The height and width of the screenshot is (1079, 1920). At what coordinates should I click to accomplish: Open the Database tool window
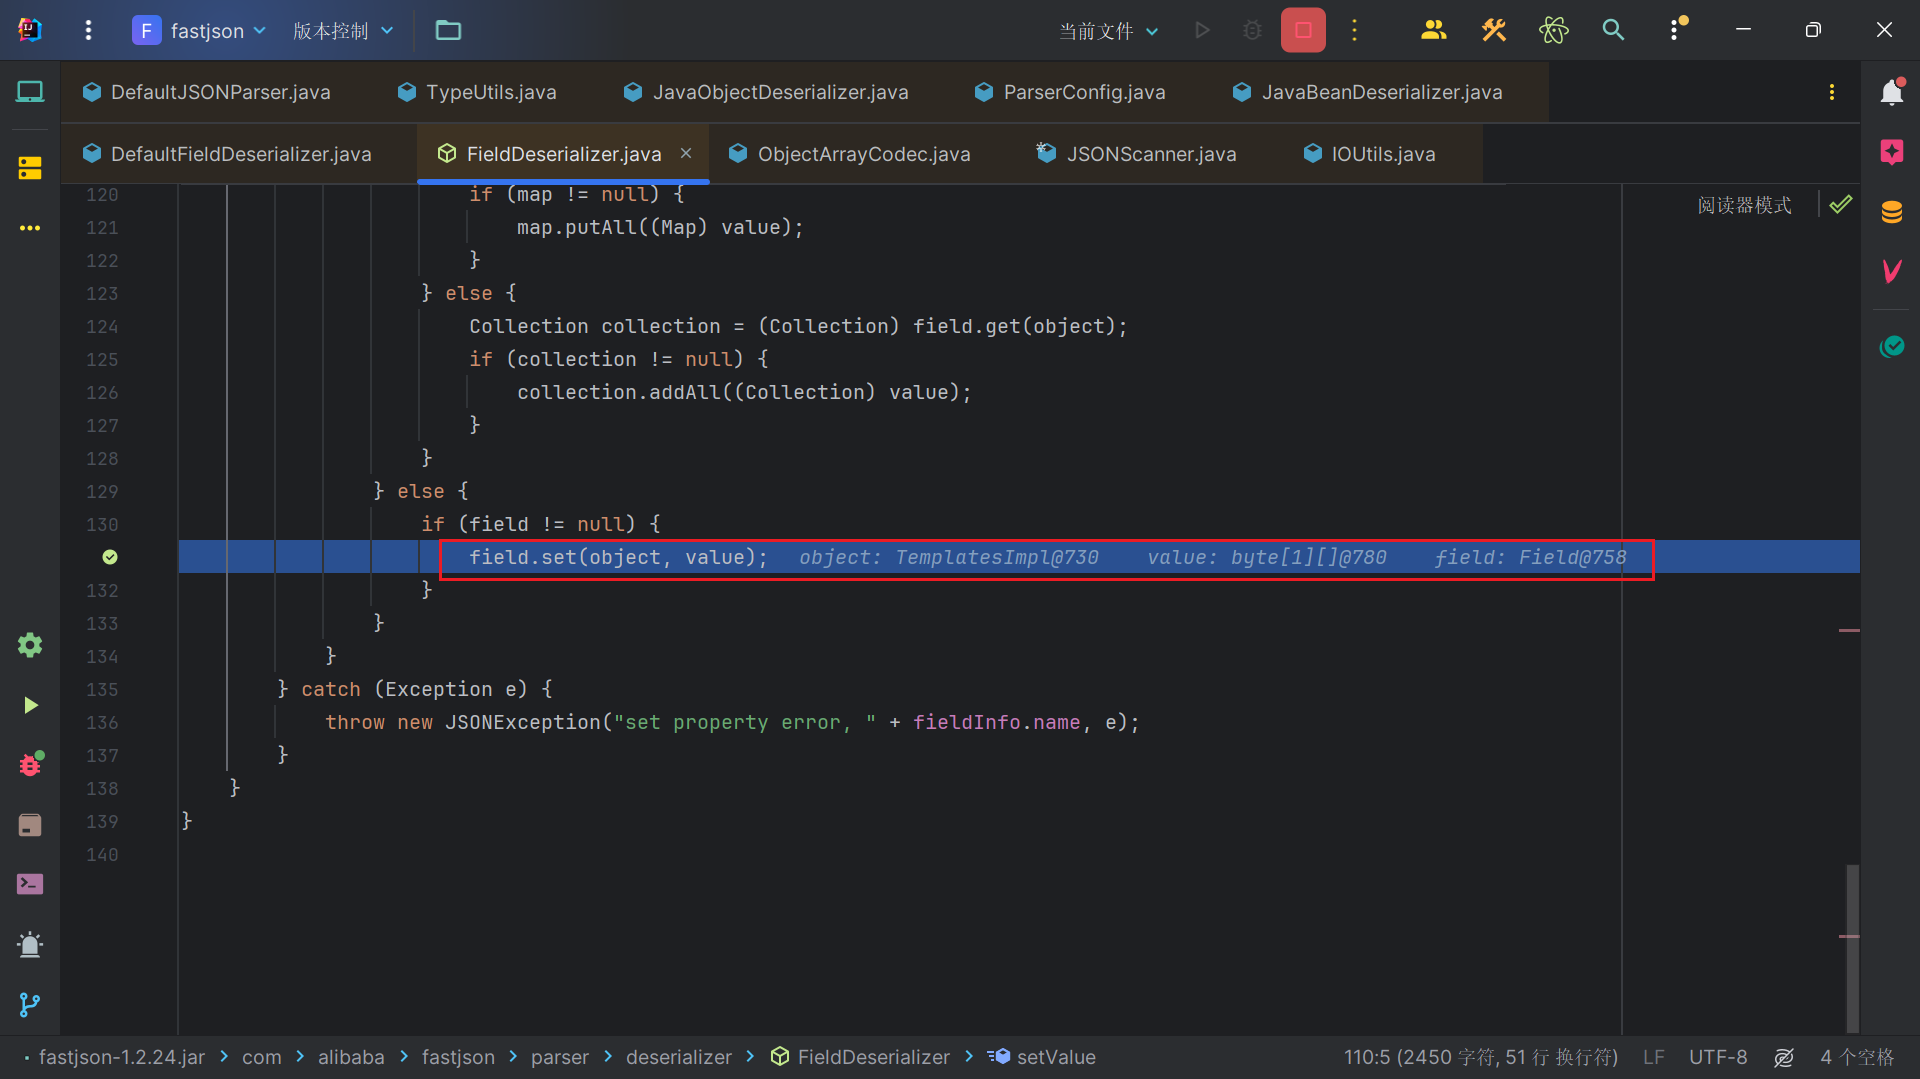tap(1892, 212)
